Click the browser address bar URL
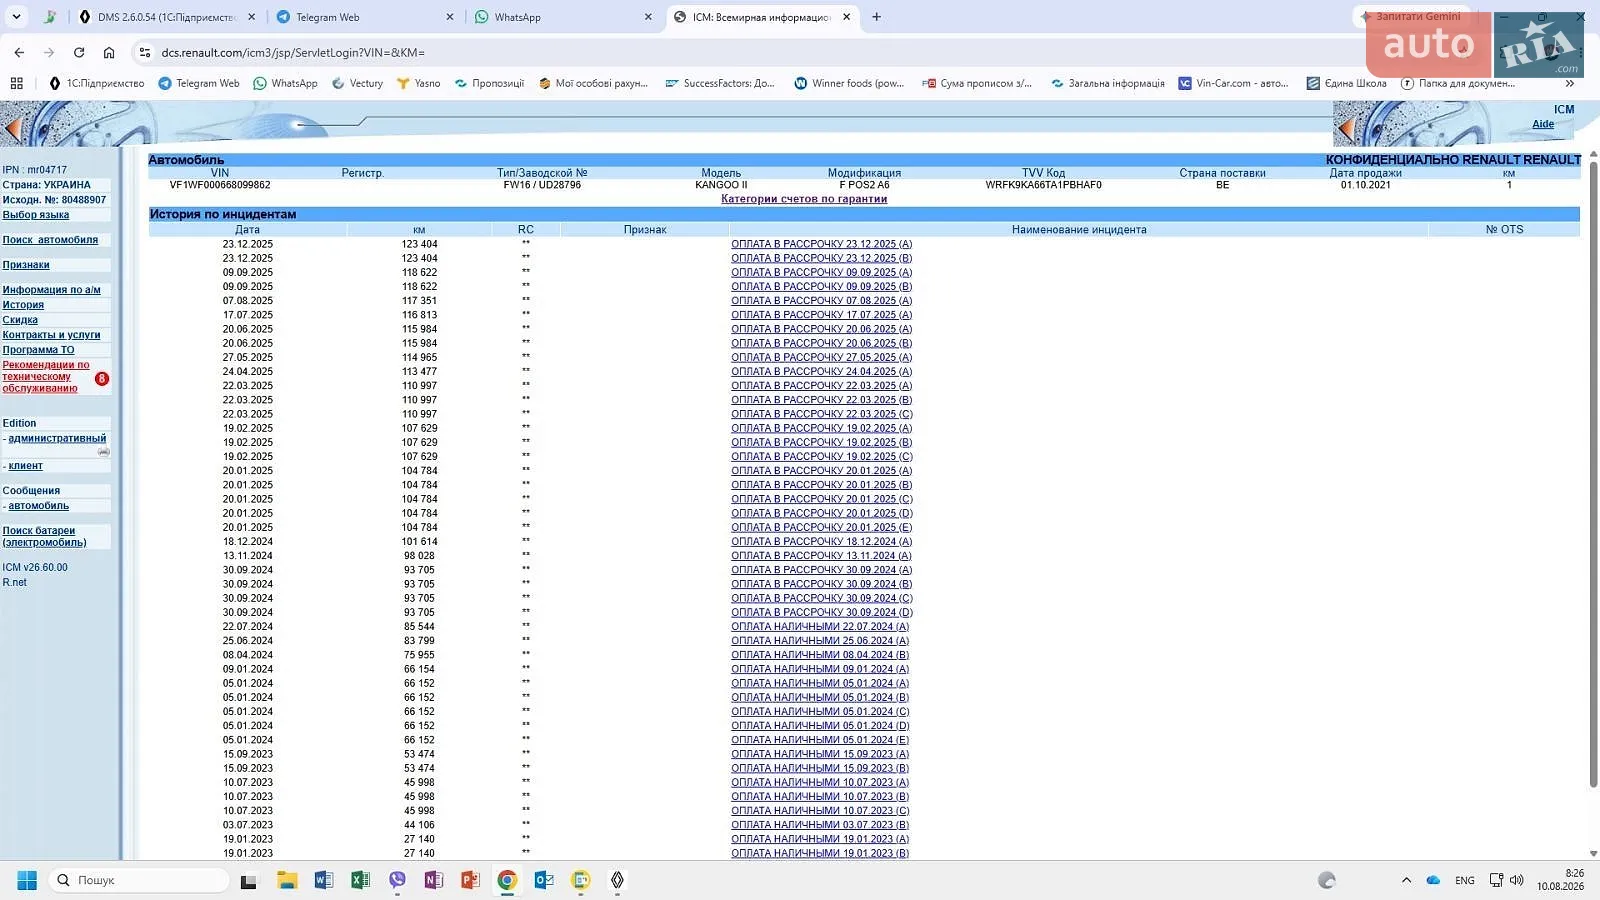Image resolution: width=1600 pixels, height=900 pixels. [x=293, y=52]
